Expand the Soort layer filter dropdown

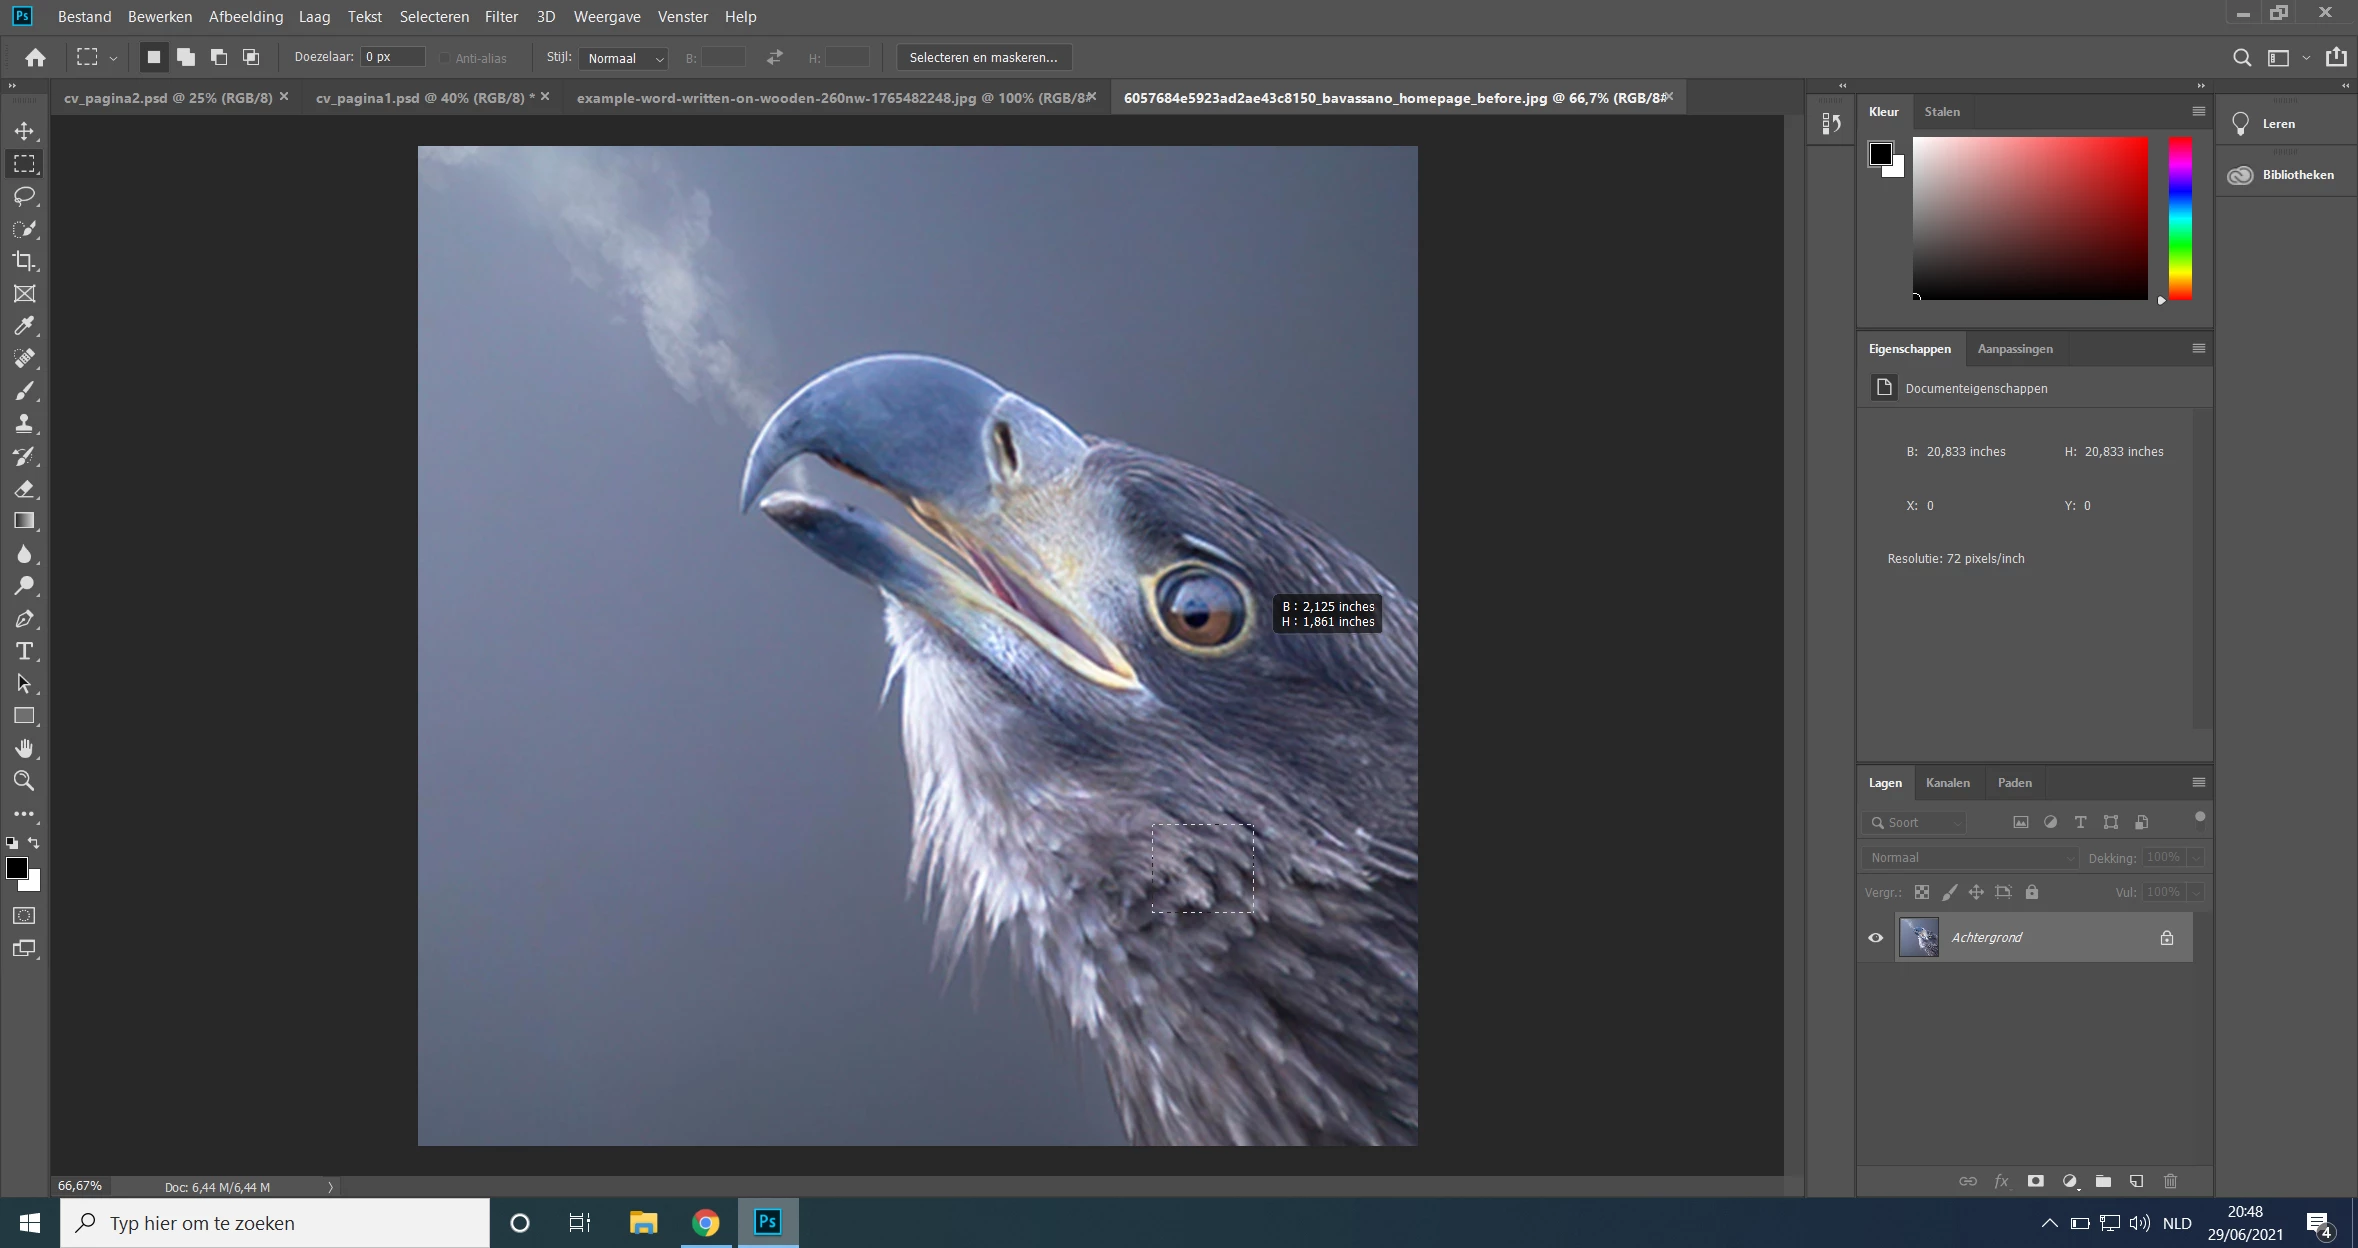pos(1915,823)
